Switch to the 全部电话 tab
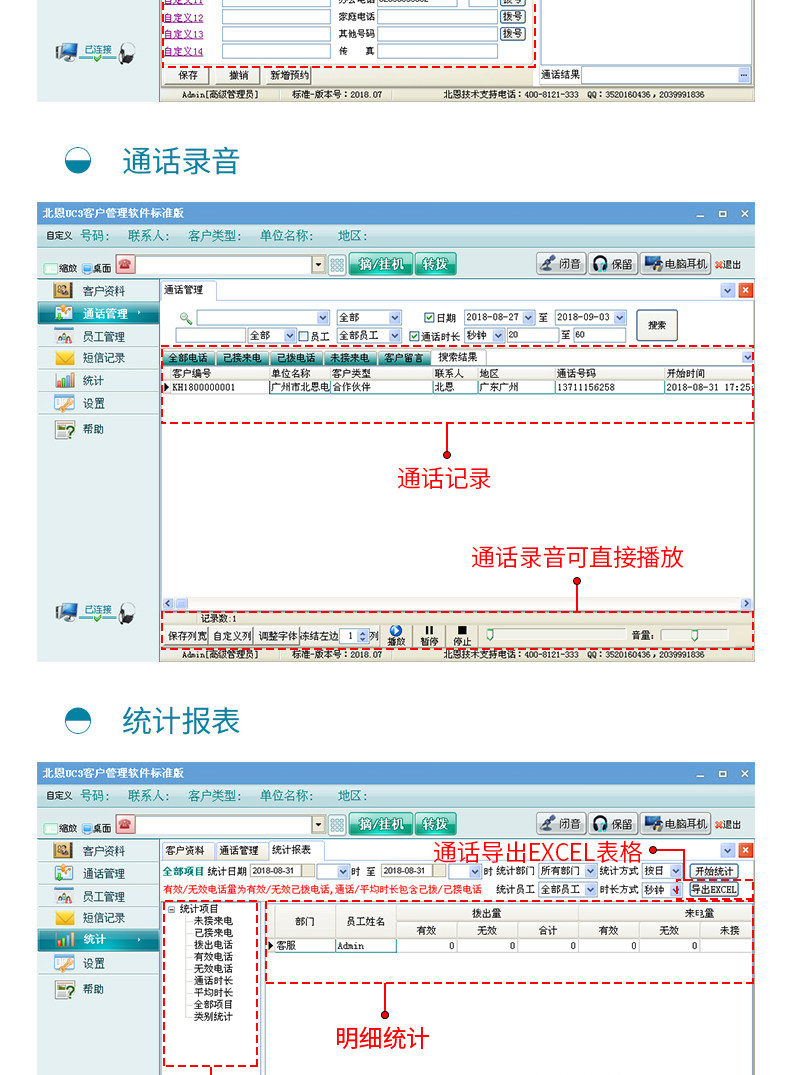The width and height of the screenshot is (790, 1075). click(x=188, y=358)
